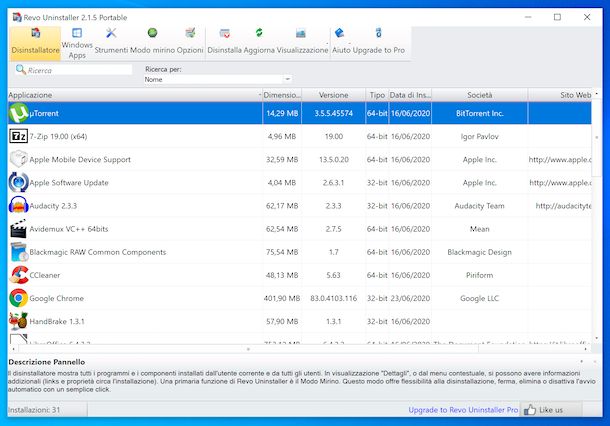Viewport: 610px width, 426px height.
Task: Click the µTorrent app icon
Action: 18,113
